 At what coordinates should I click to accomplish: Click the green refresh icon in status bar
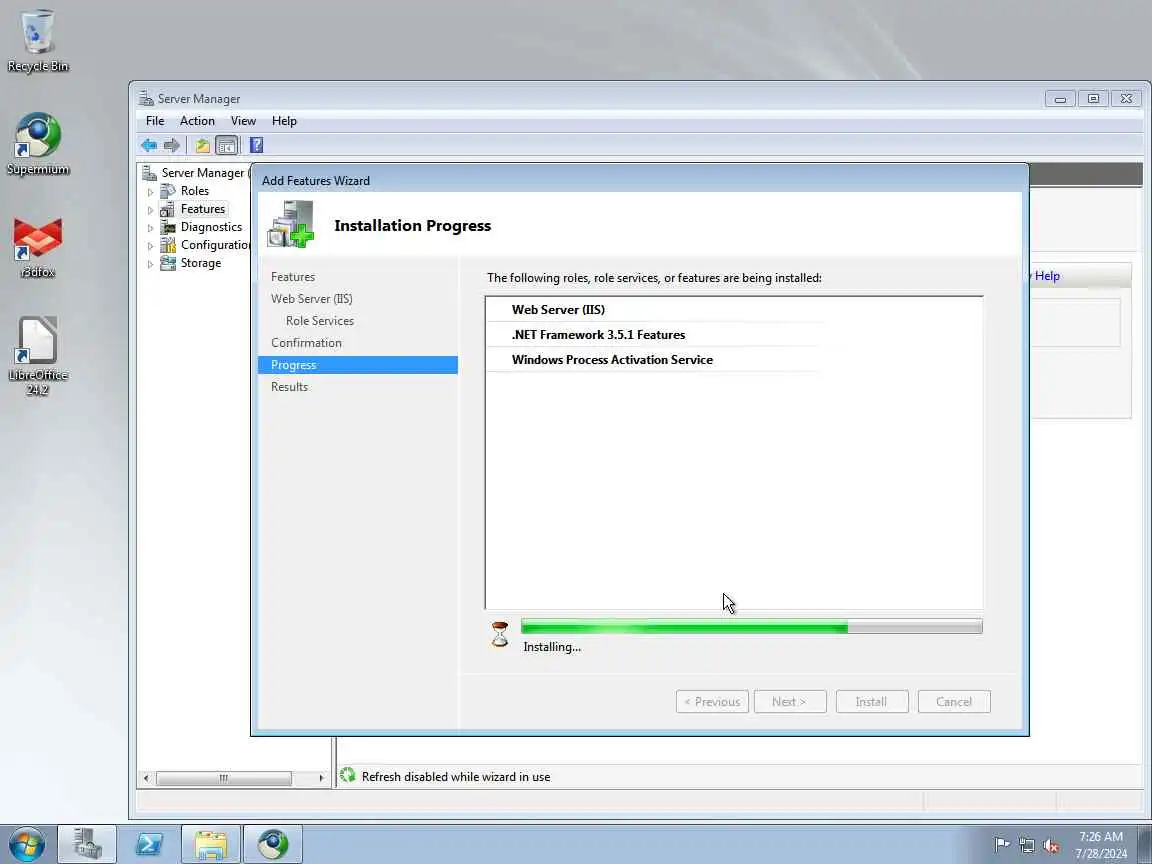click(348, 775)
